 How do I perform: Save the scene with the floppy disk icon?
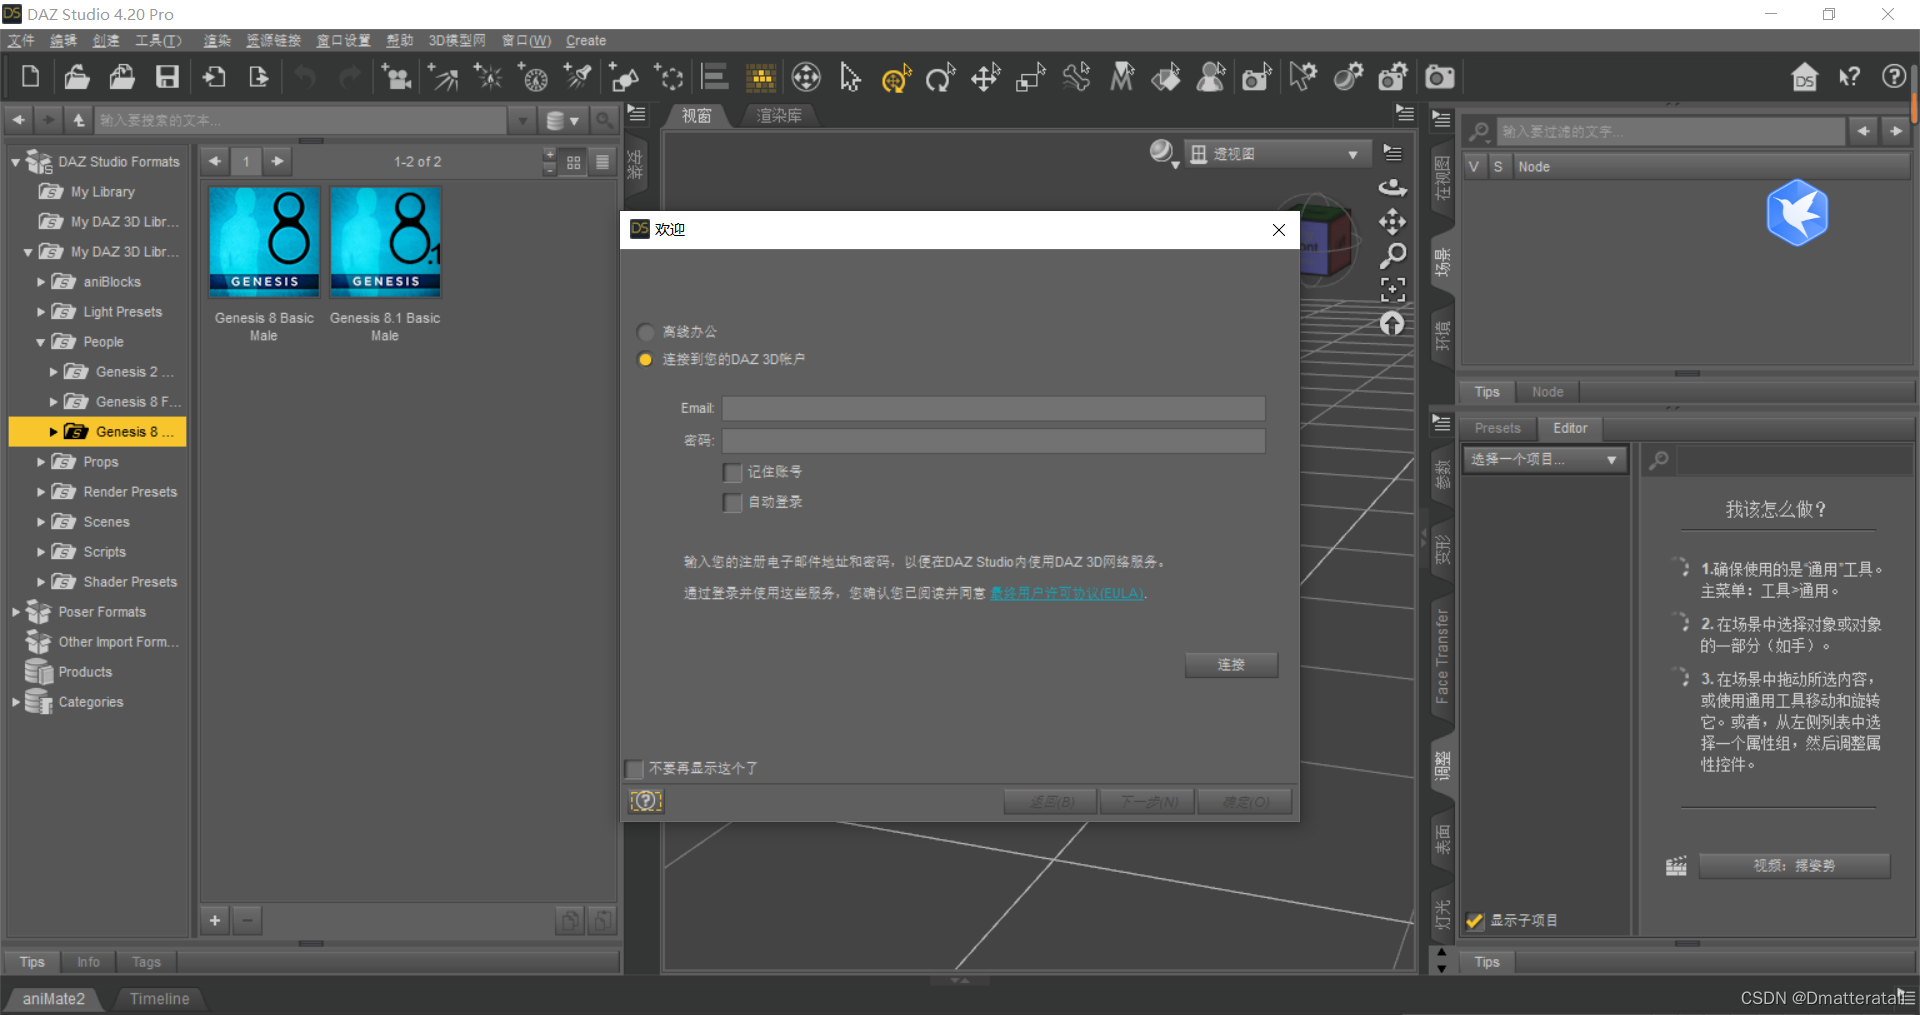[x=167, y=77]
